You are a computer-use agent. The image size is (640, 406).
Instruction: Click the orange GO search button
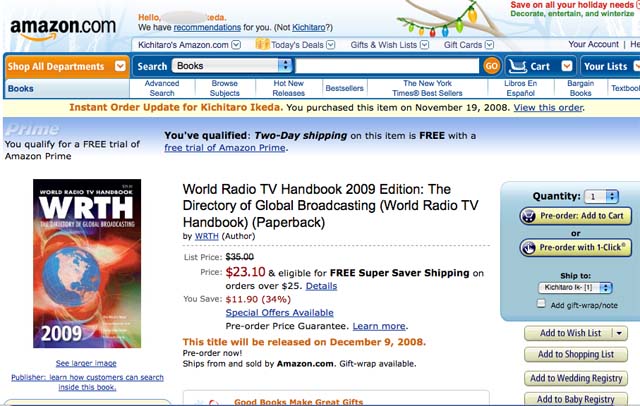click(x=491, y=66)
